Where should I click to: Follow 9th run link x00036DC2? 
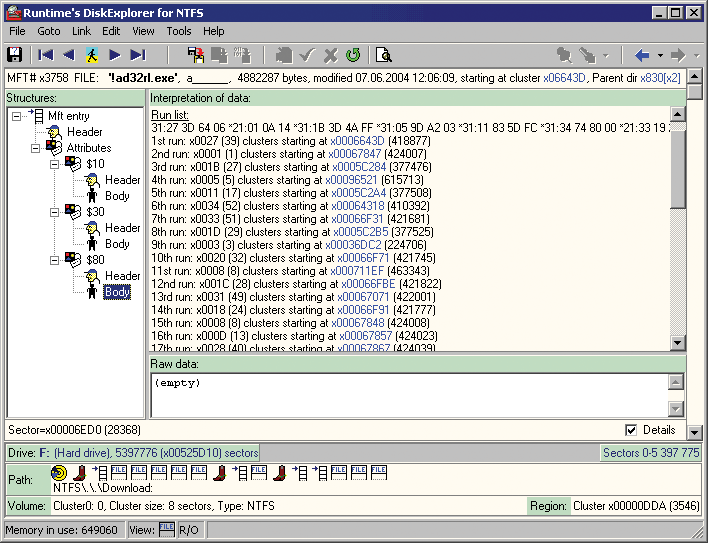point(353,245)
